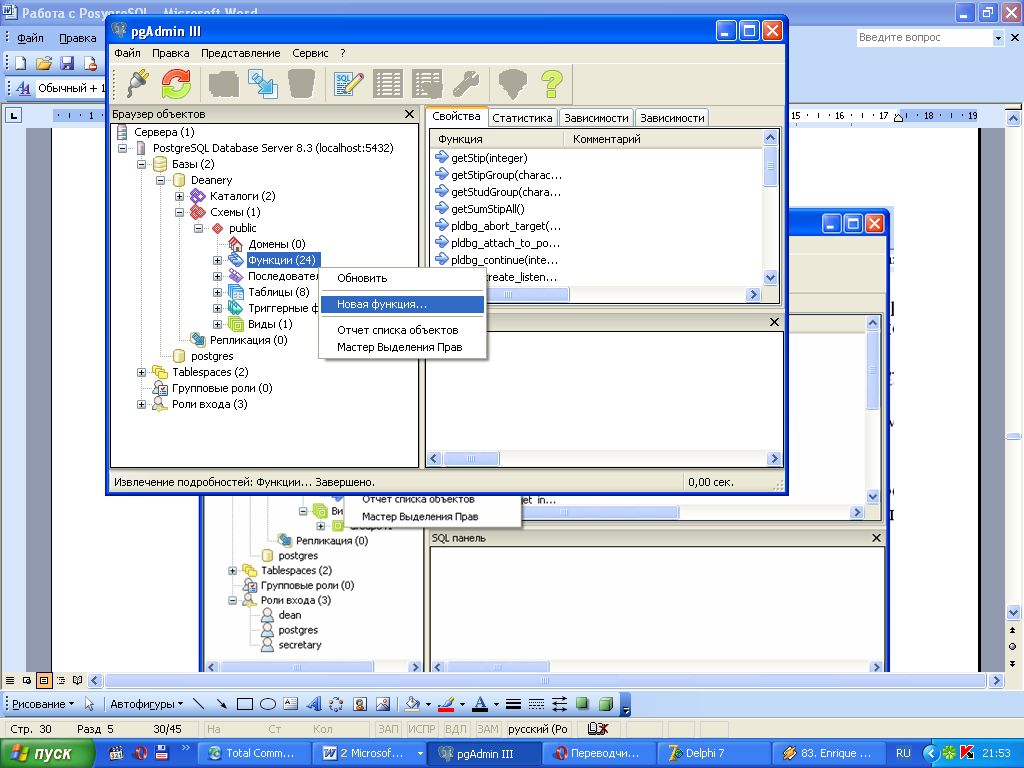Click the Microsoft Word taskbar group button
The image size is (1024, 768).
coord(371,753)
